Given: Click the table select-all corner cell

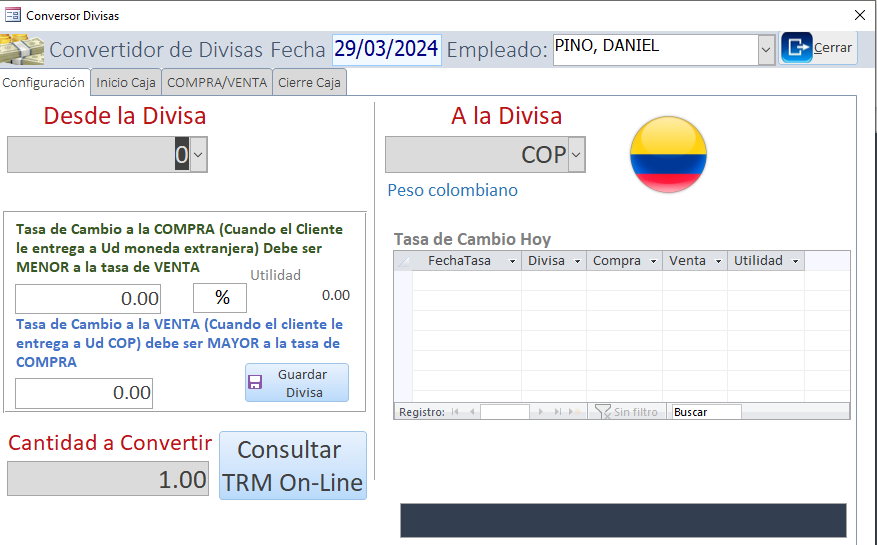Looking at the screenshot, I should (x=403, y=261).
